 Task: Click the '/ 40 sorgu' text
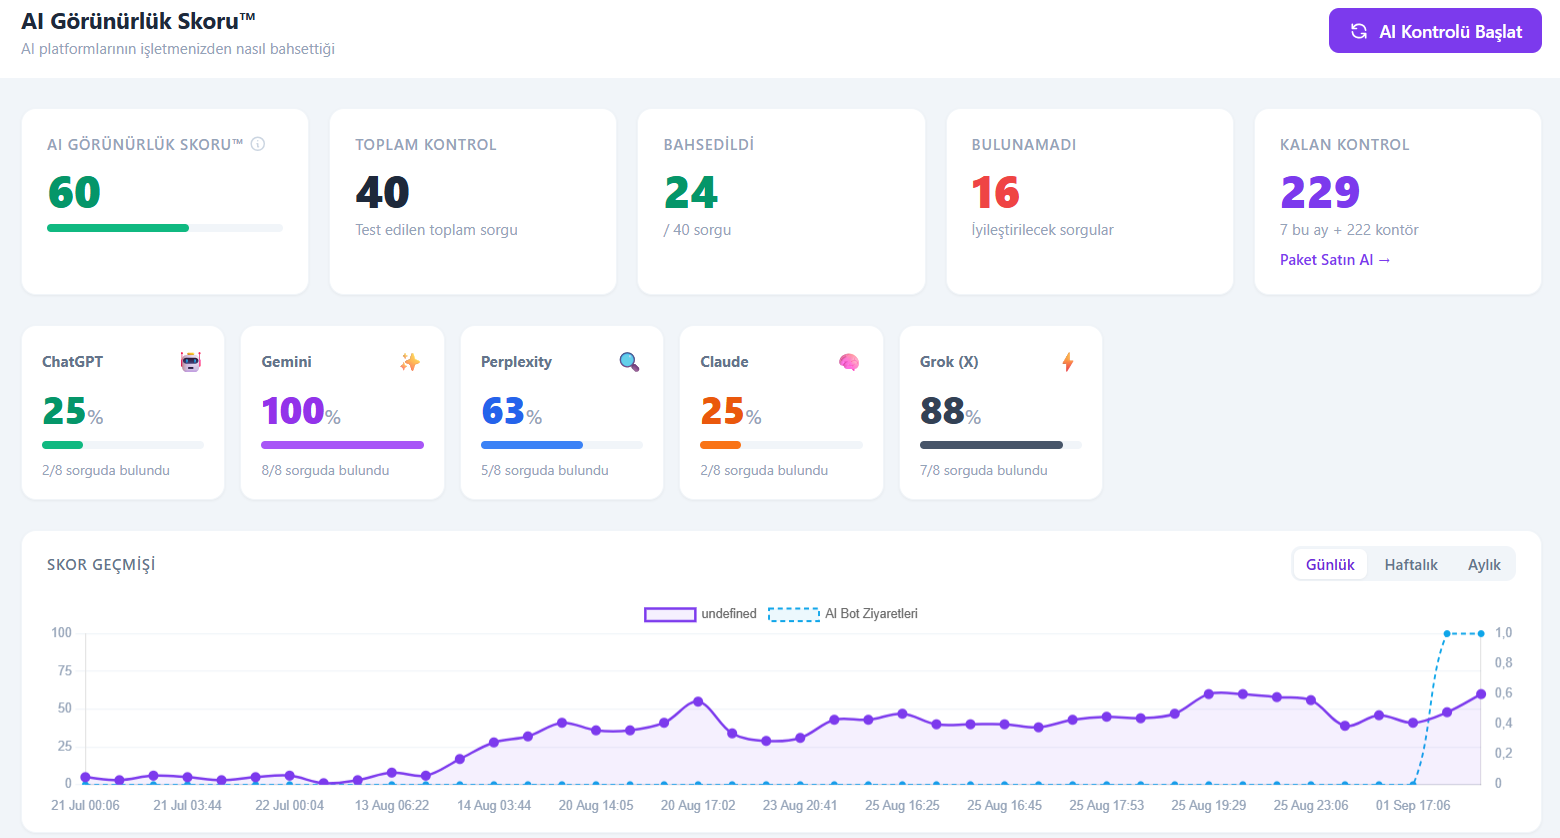point(697,230)
